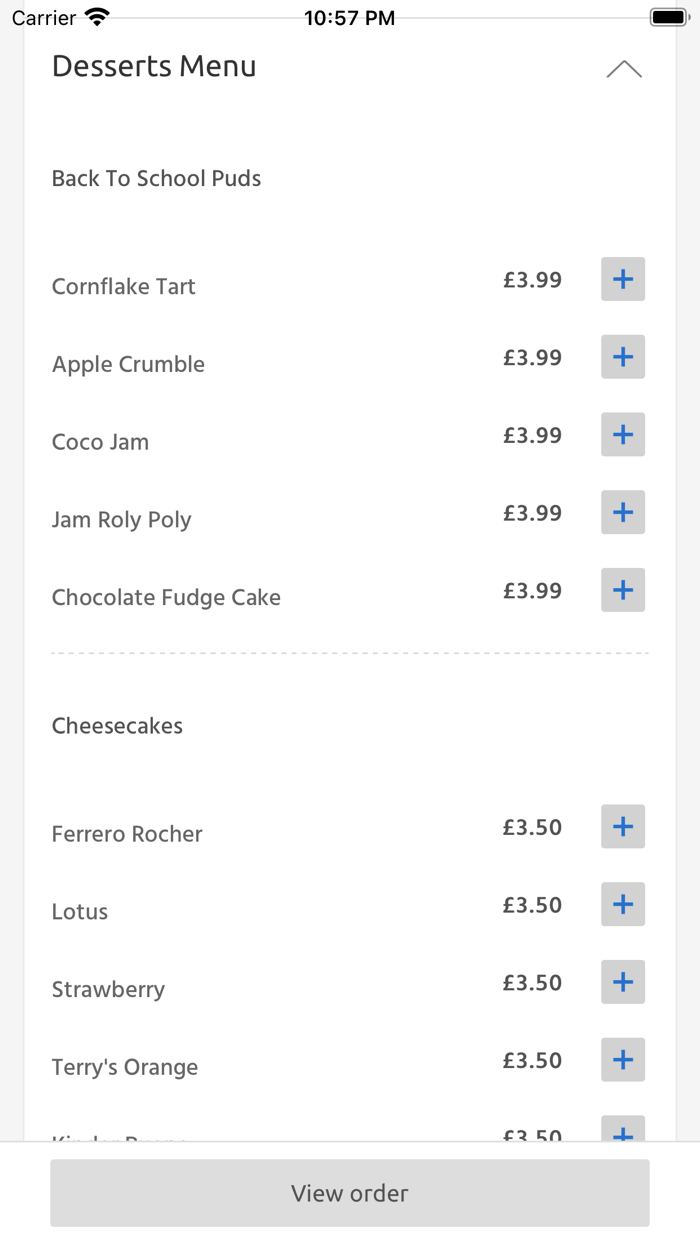Screen dimensions: 700x1244
Task: Add Chocolate Fudge Cake to the order
Action: coord(622,590)
